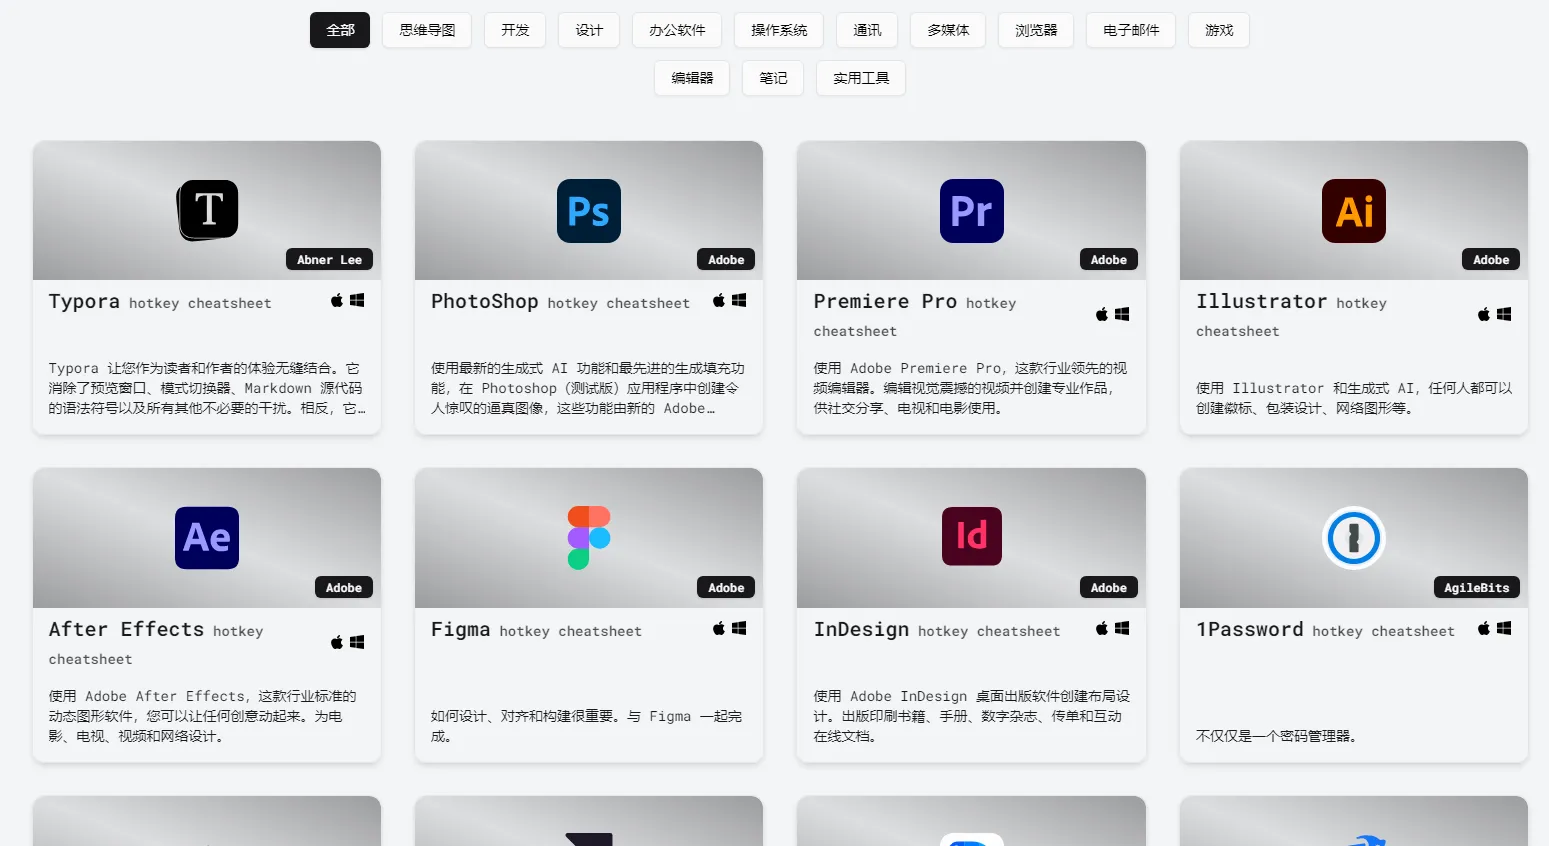Click the Illustrator Ai icon
Image resolution: width=1549 pixels, height=846 pixels.
point(1354,211)
